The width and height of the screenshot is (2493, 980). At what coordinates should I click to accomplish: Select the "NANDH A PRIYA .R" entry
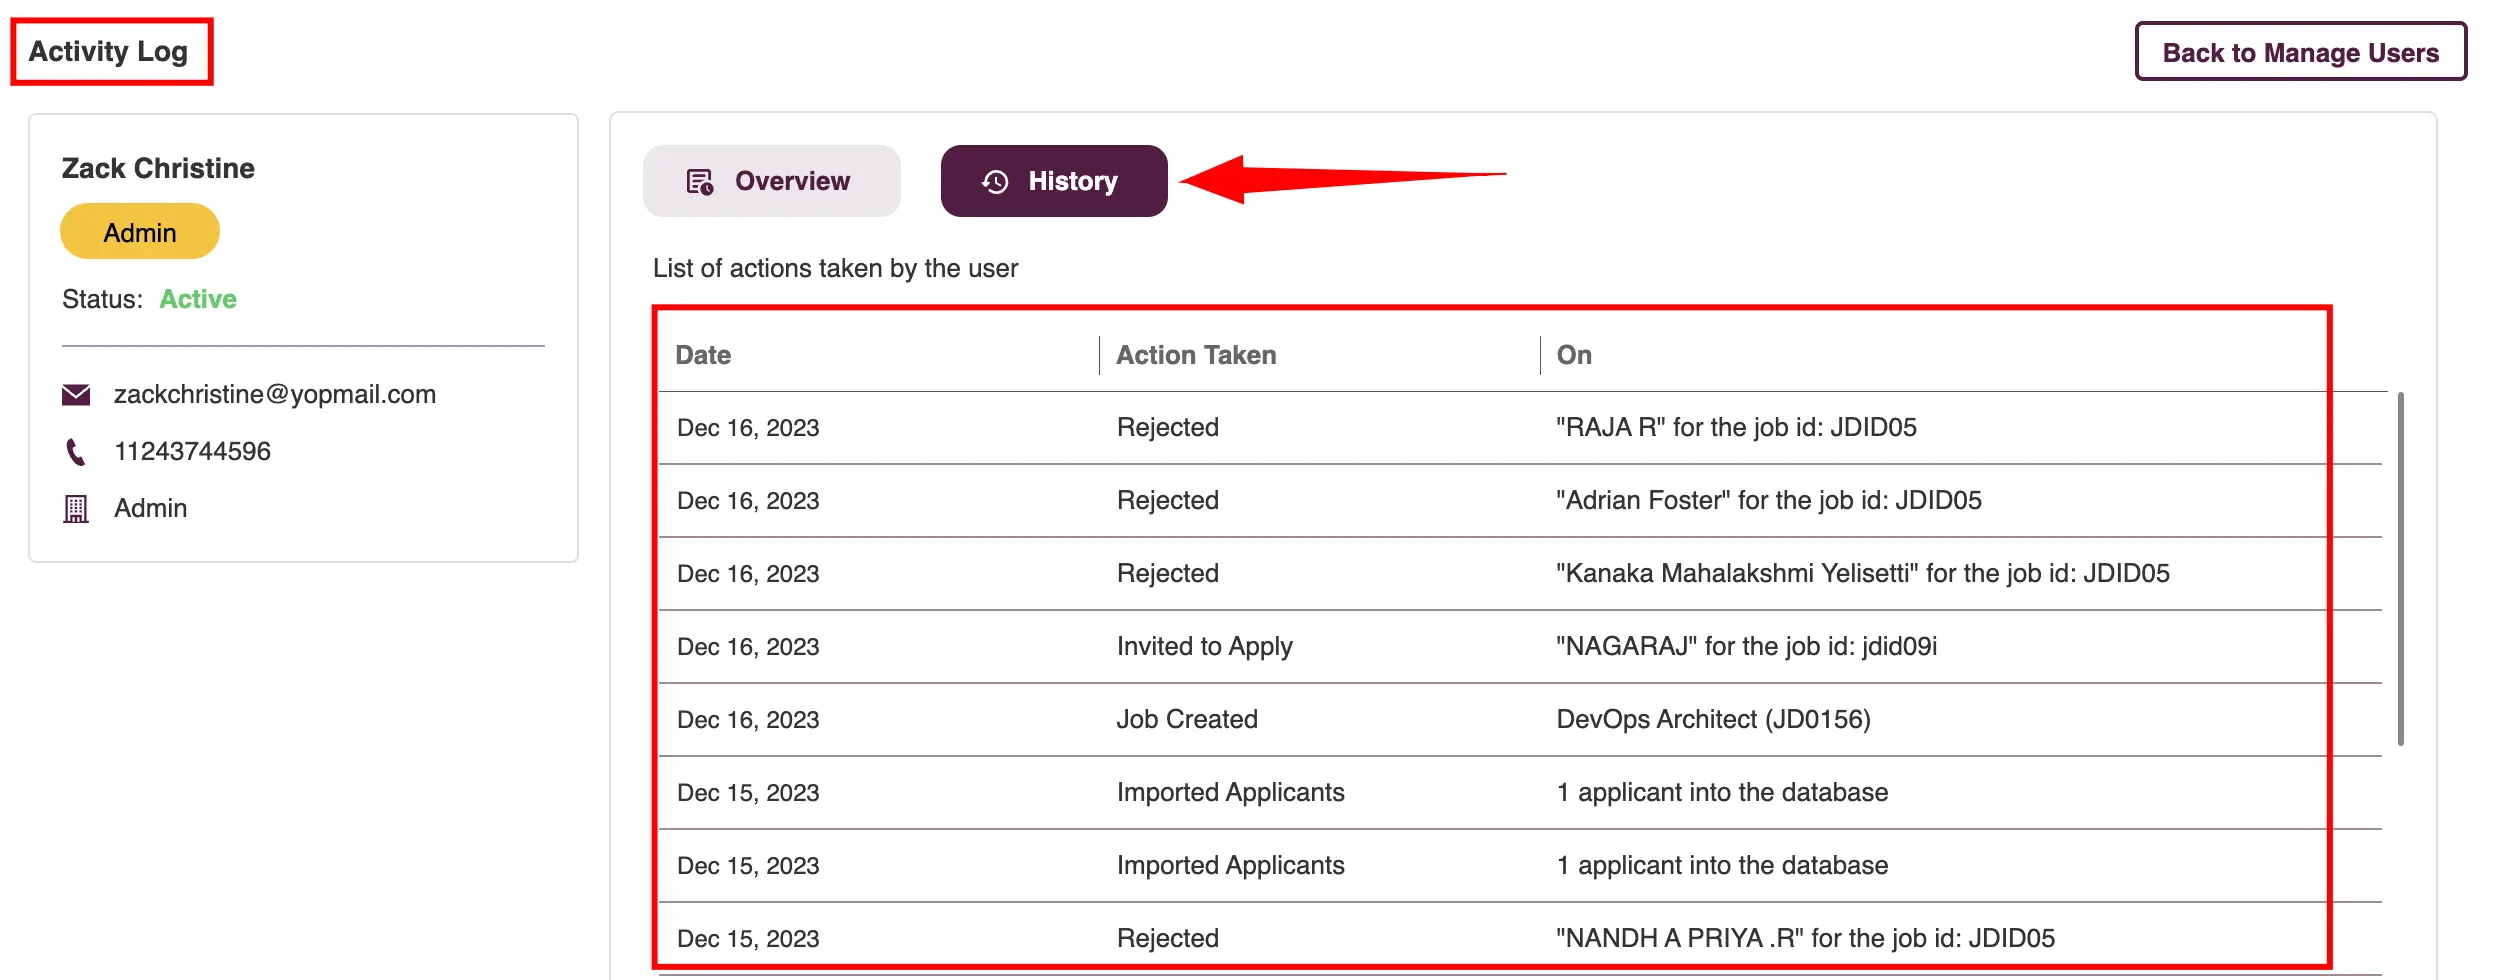[1805, 939]
